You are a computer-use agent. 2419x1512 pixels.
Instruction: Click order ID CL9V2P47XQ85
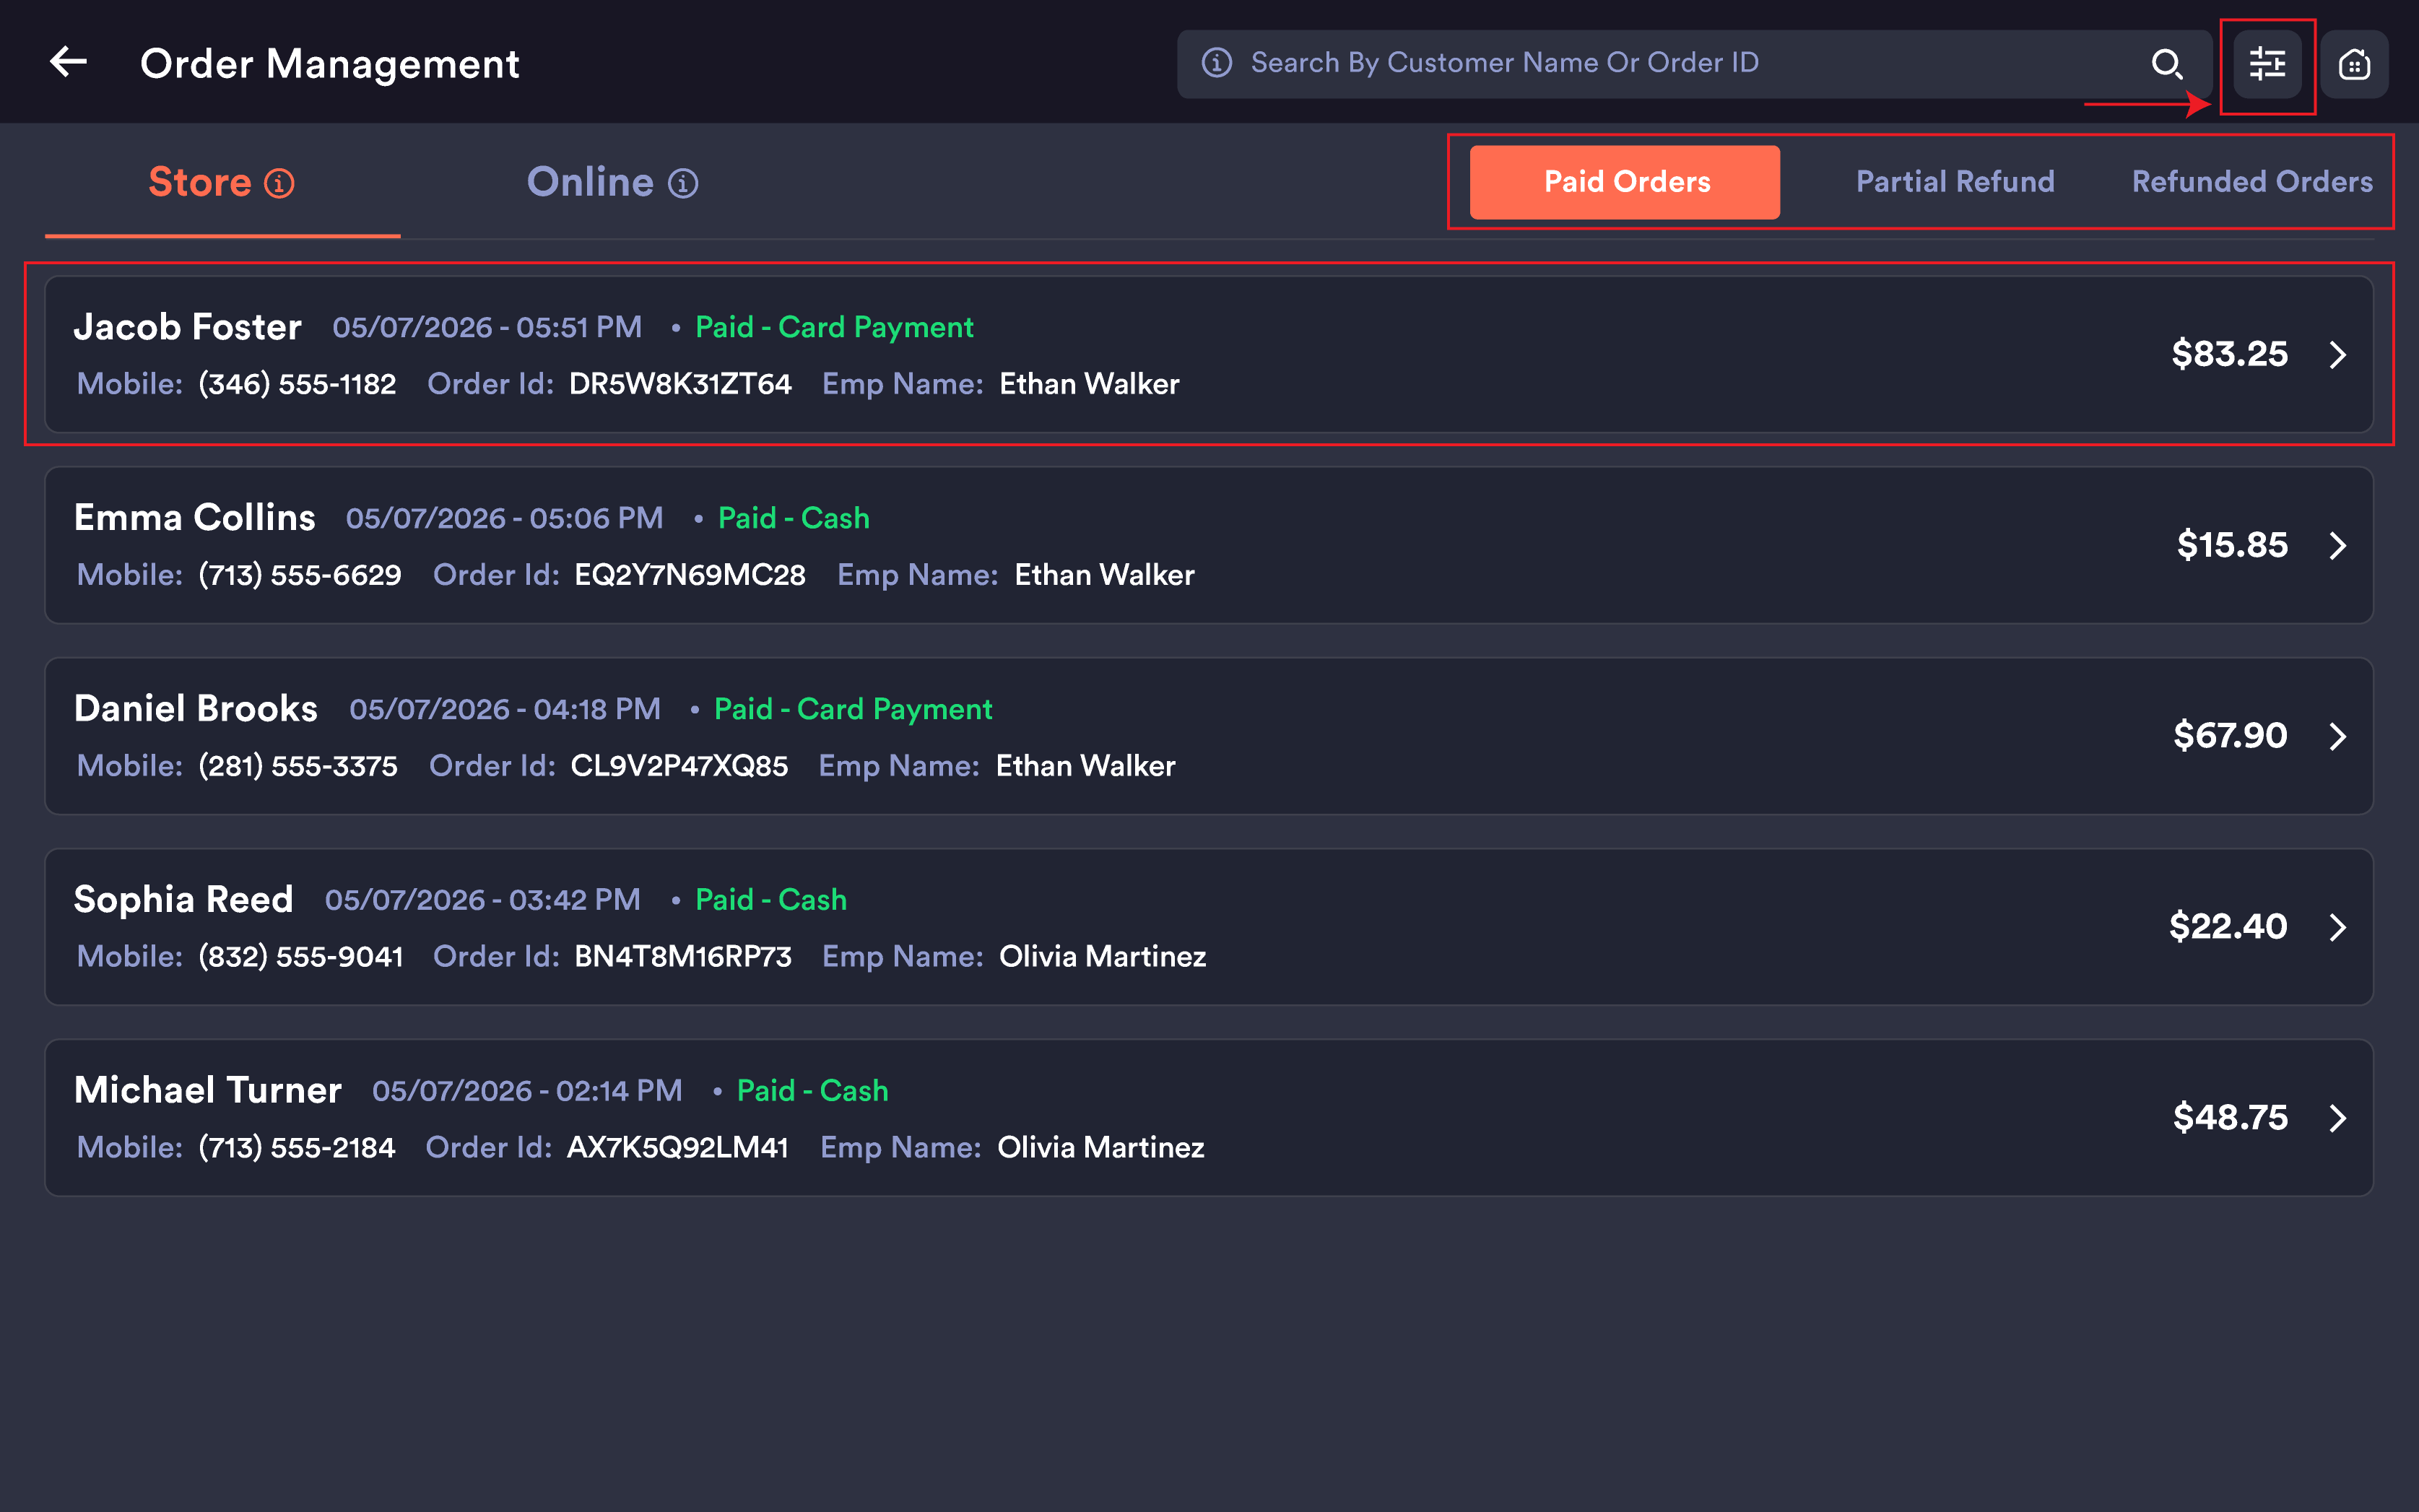point(679,766)
